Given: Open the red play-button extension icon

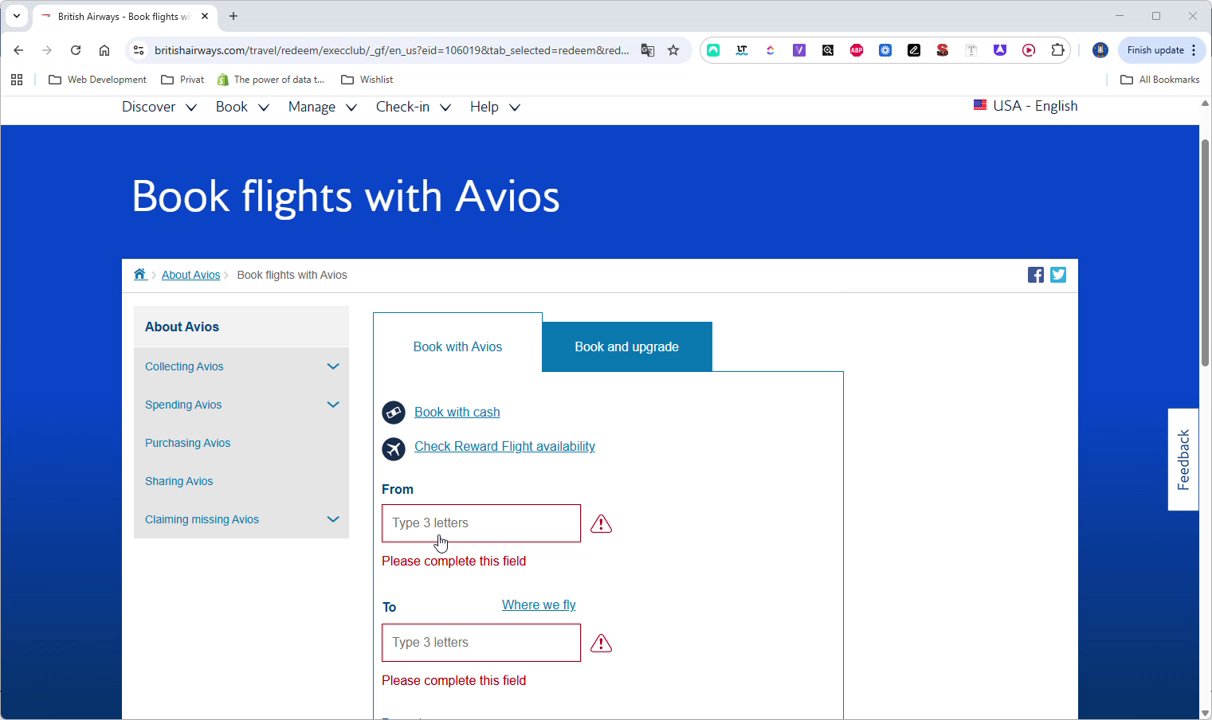Looking at the screenshot, I should [1029, 50].
